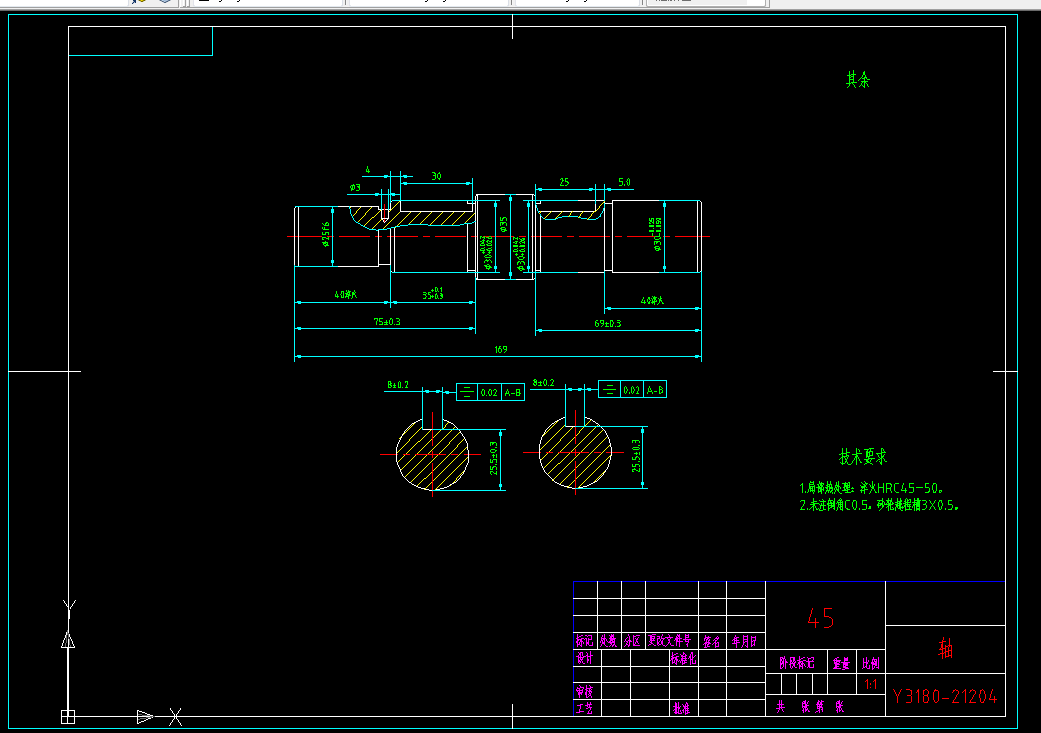The width and height of the screenshot is (1041, 733).
Task: Click the '处数' column header
Action: point(609,641)
